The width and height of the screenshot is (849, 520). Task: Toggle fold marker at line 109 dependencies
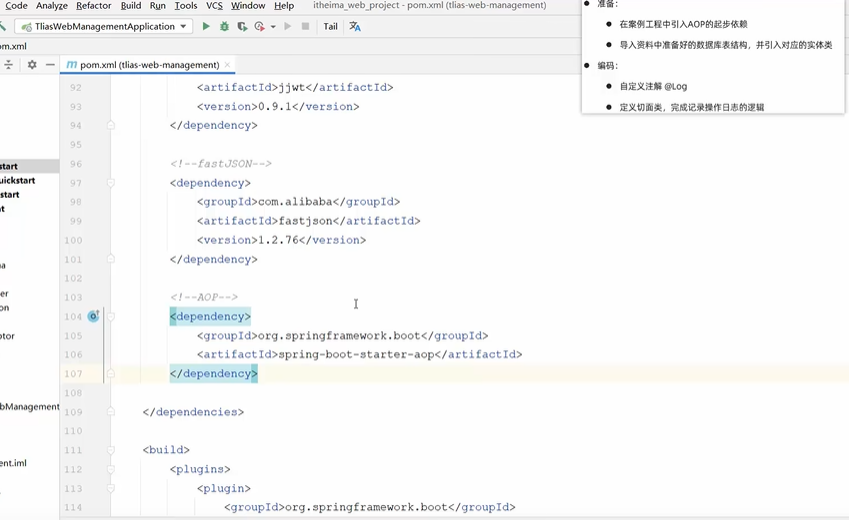pos(110,412)
